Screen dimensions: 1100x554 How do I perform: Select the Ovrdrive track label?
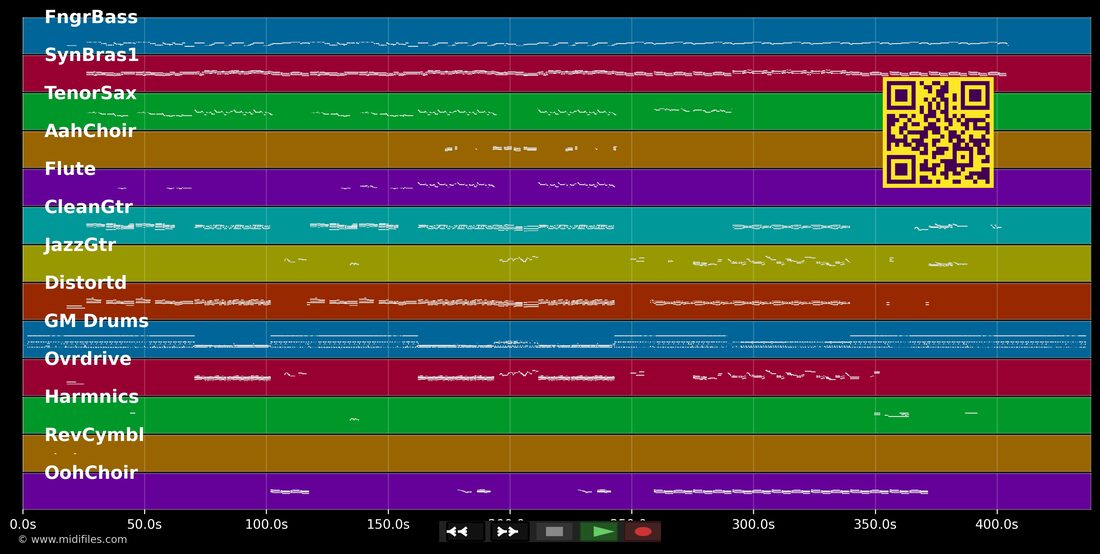click(x=88, y=358)
